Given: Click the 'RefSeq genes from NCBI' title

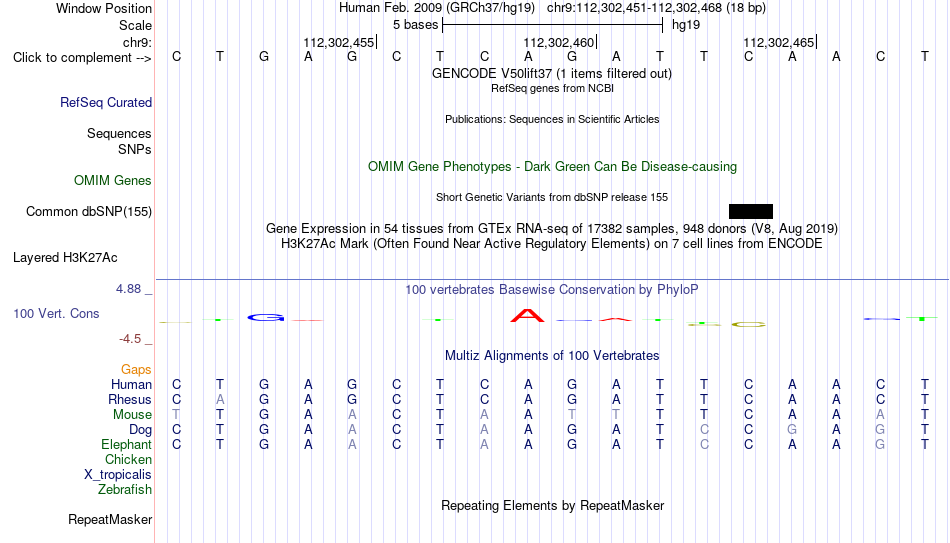Looking at the screenshot, I should click(552, 88).
